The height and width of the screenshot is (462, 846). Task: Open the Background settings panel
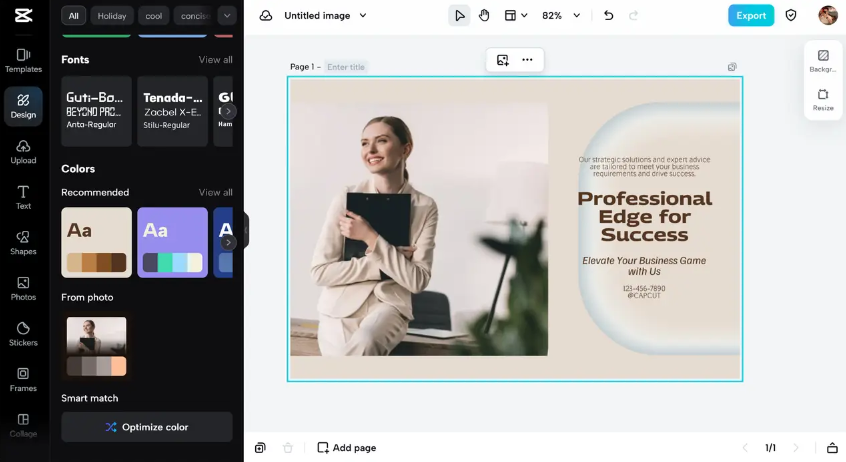pyautogui.click(x=823, y=61)
